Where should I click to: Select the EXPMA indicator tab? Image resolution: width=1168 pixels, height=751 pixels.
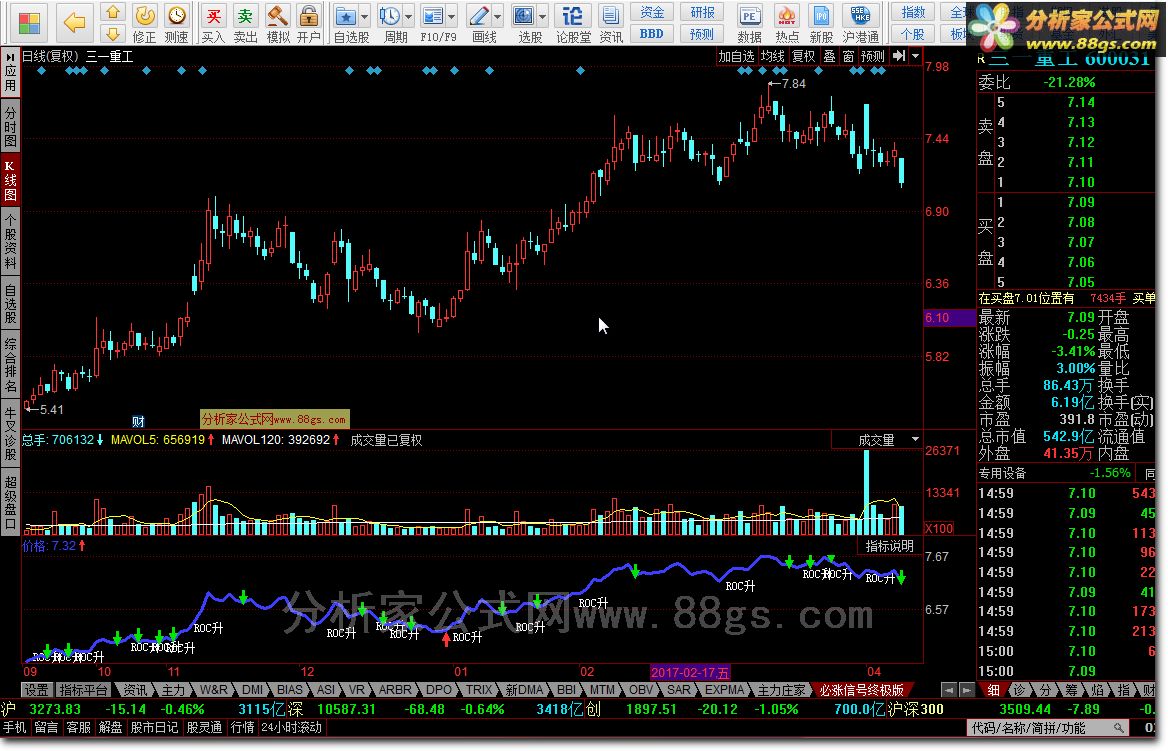(725, 690)
